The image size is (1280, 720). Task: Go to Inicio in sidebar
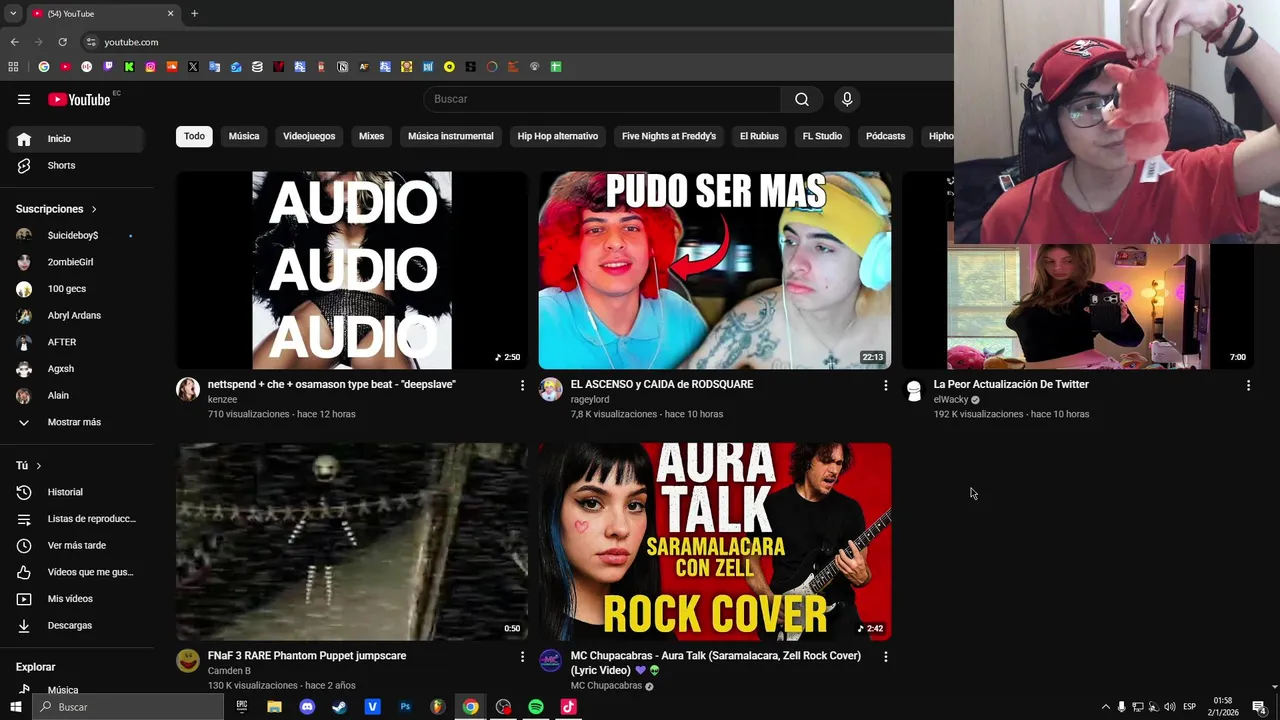(76, 139)
